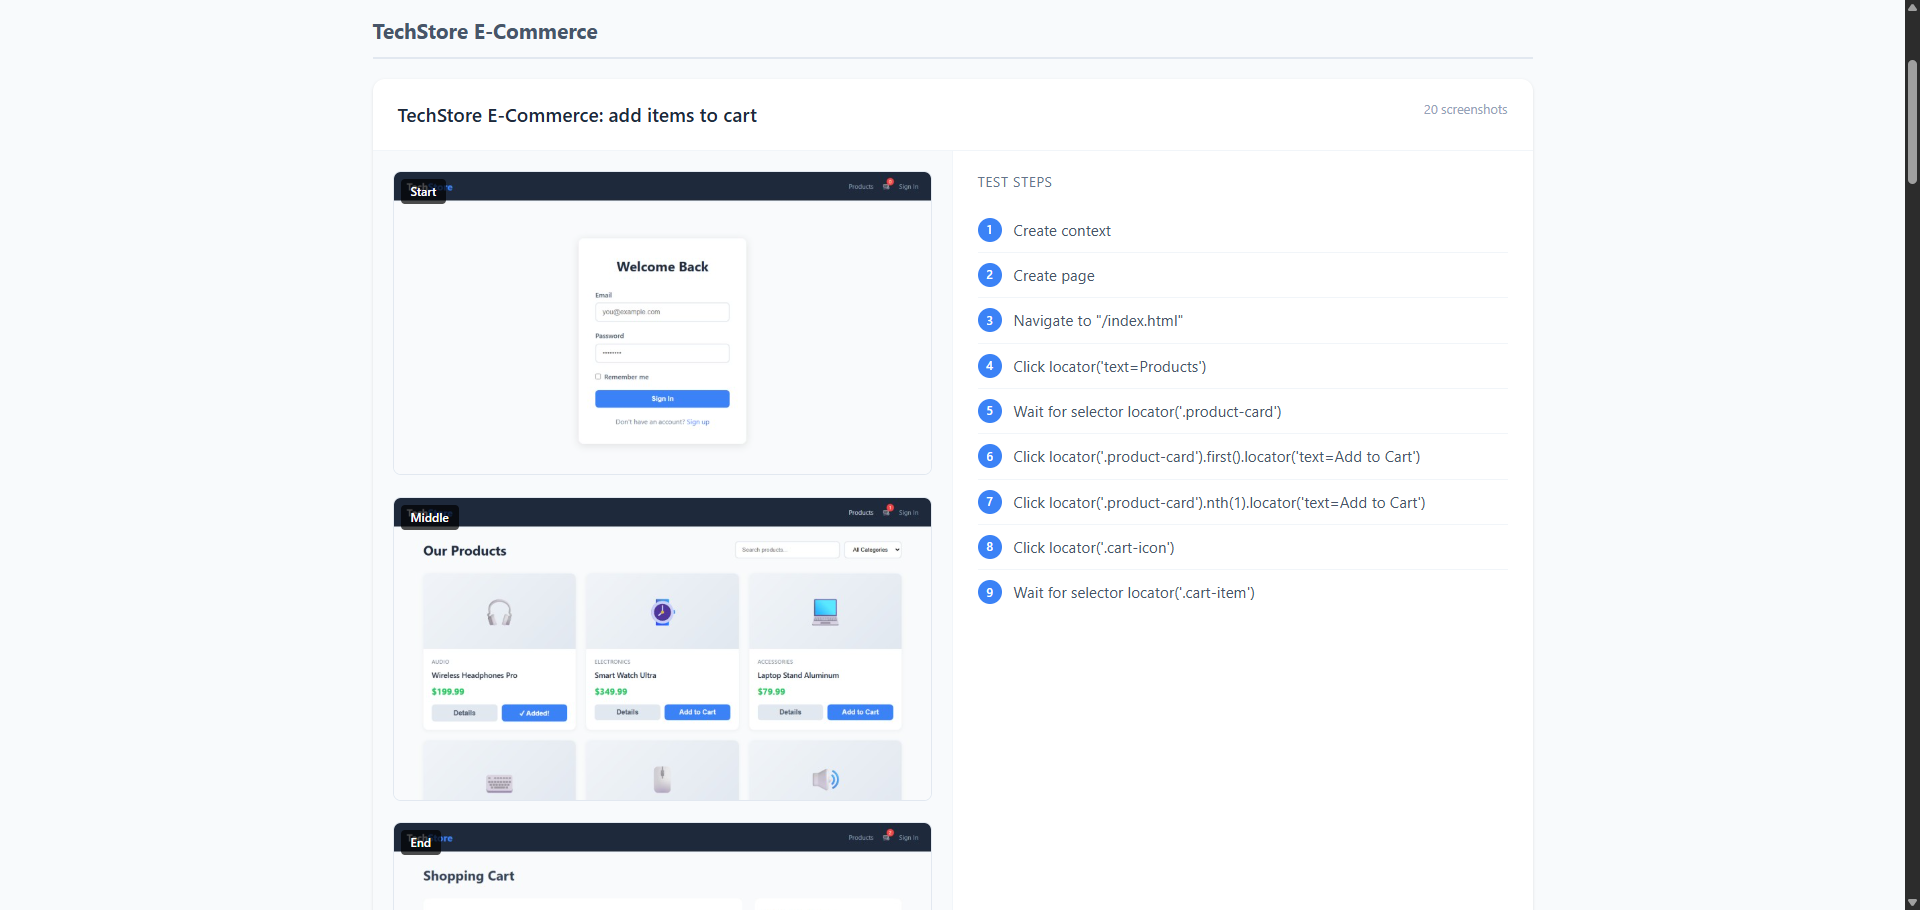Click the laptop image on Laptop Stand card
1920x910 pixels.
click(x=824, y=612)
